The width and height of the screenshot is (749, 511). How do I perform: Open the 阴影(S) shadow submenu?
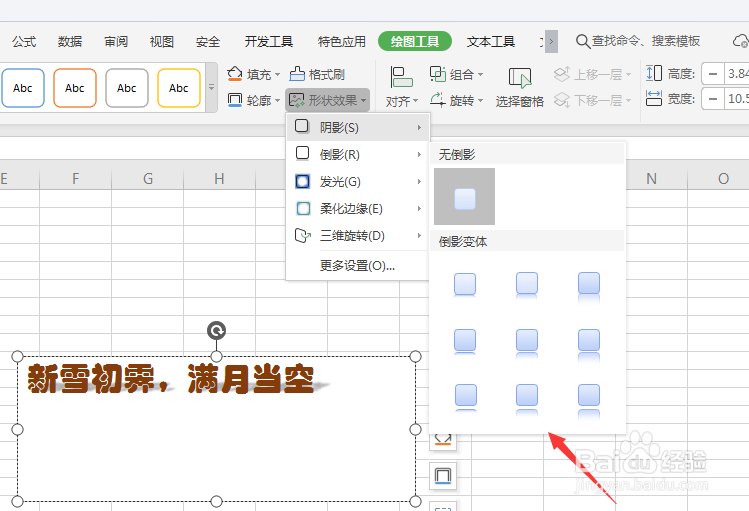(358, 128)
